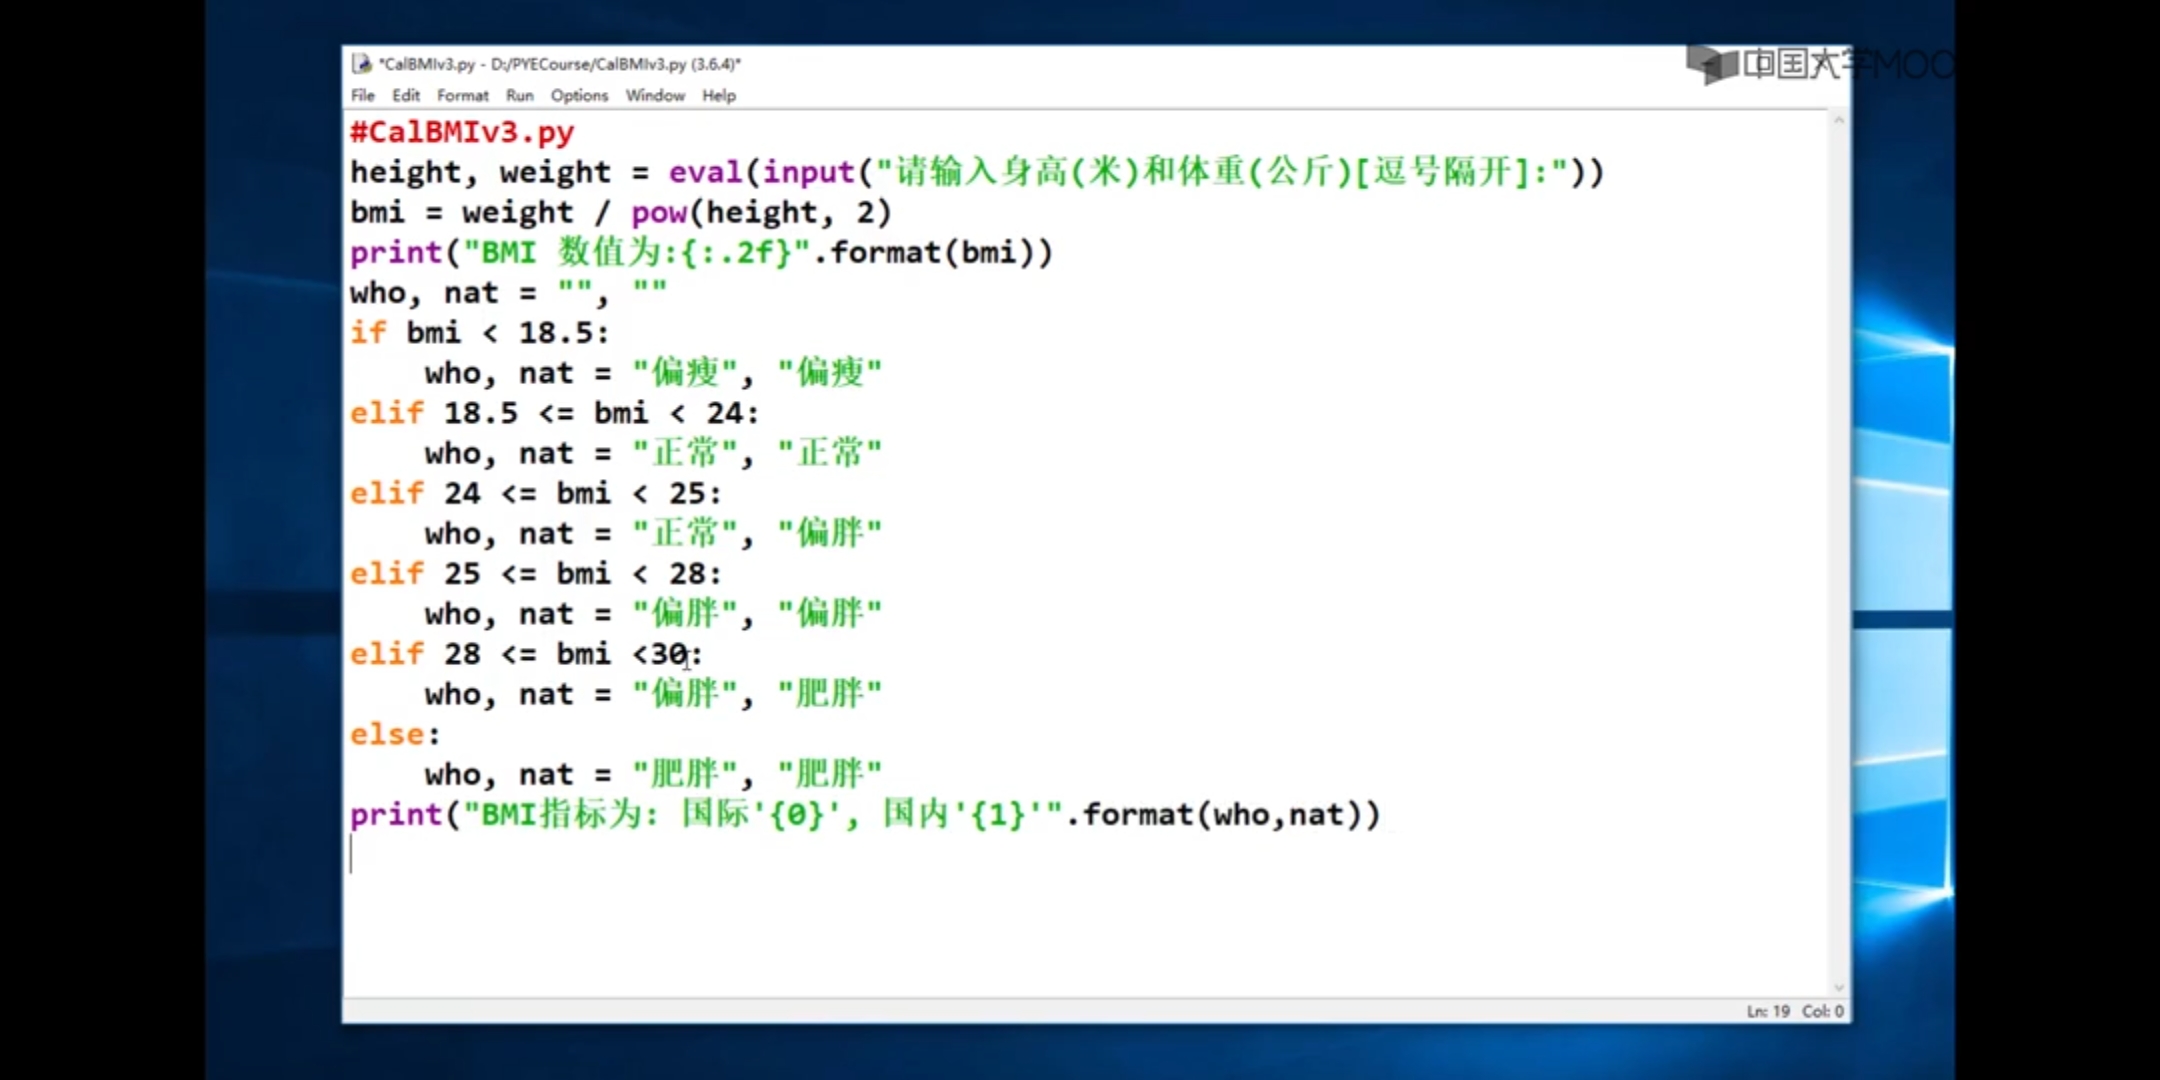Click the #CalBMIv3.py comment line
Screen dimensions: 2160x1080
point(462,132)
